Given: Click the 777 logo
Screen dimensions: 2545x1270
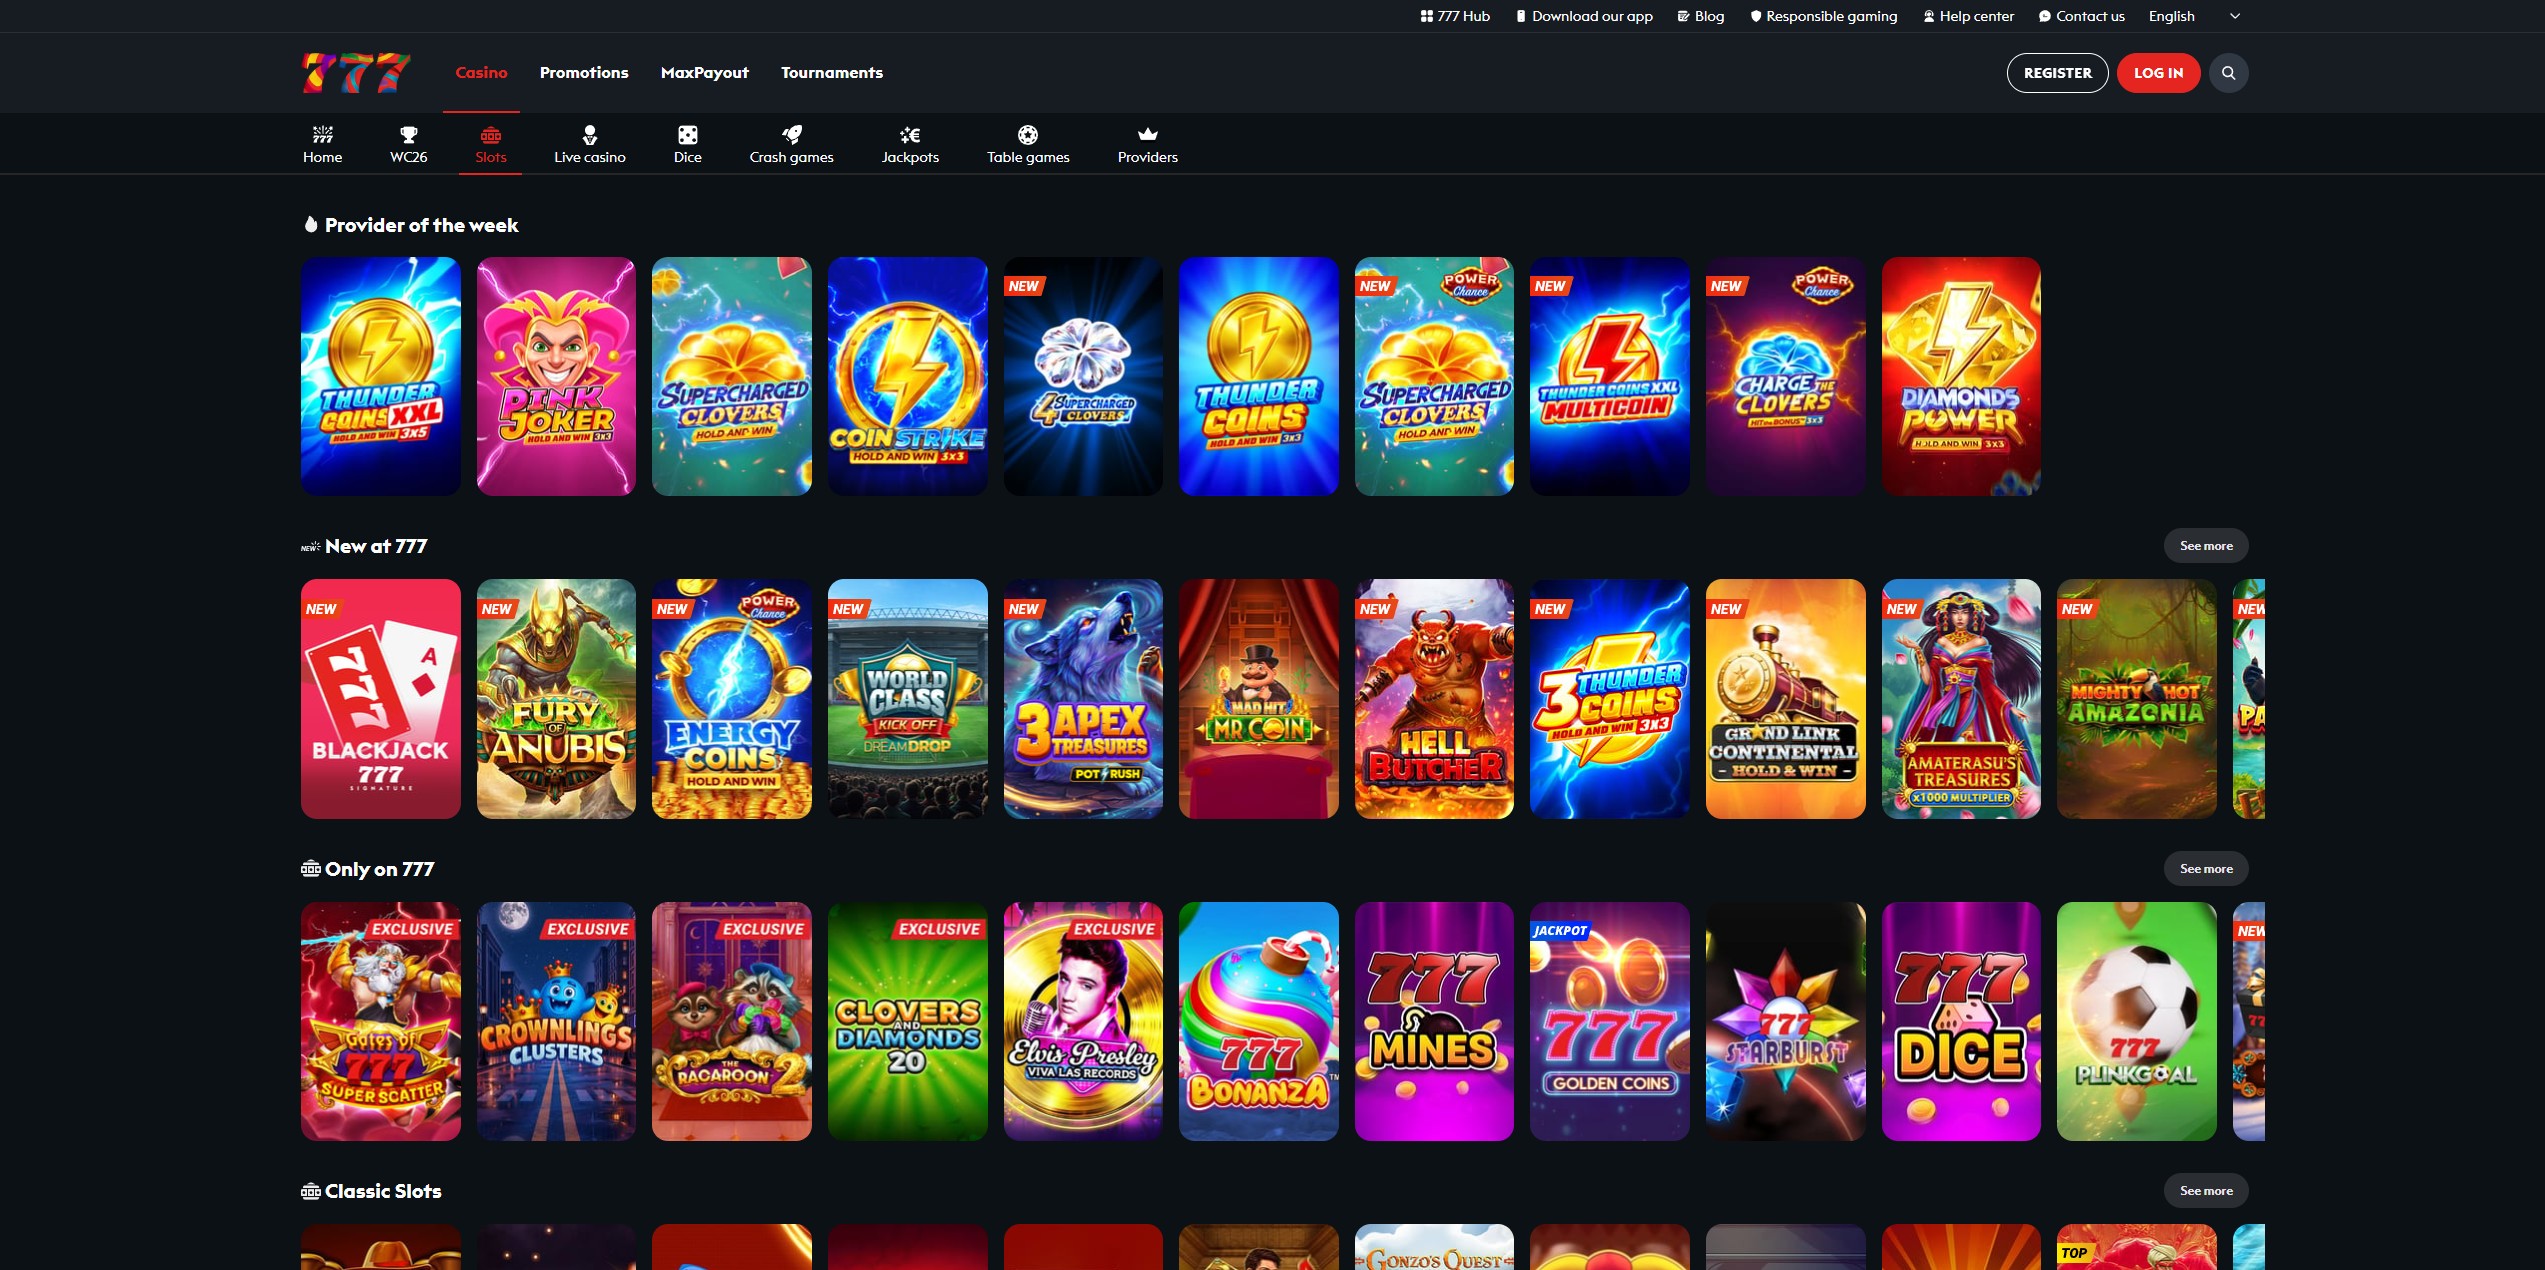Looking at the screenshot, I should pyautogui.click(x=356, y=73).
